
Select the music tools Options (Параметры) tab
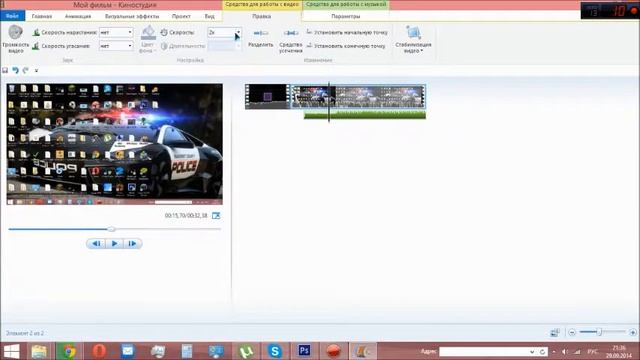[x=346, y=16]
